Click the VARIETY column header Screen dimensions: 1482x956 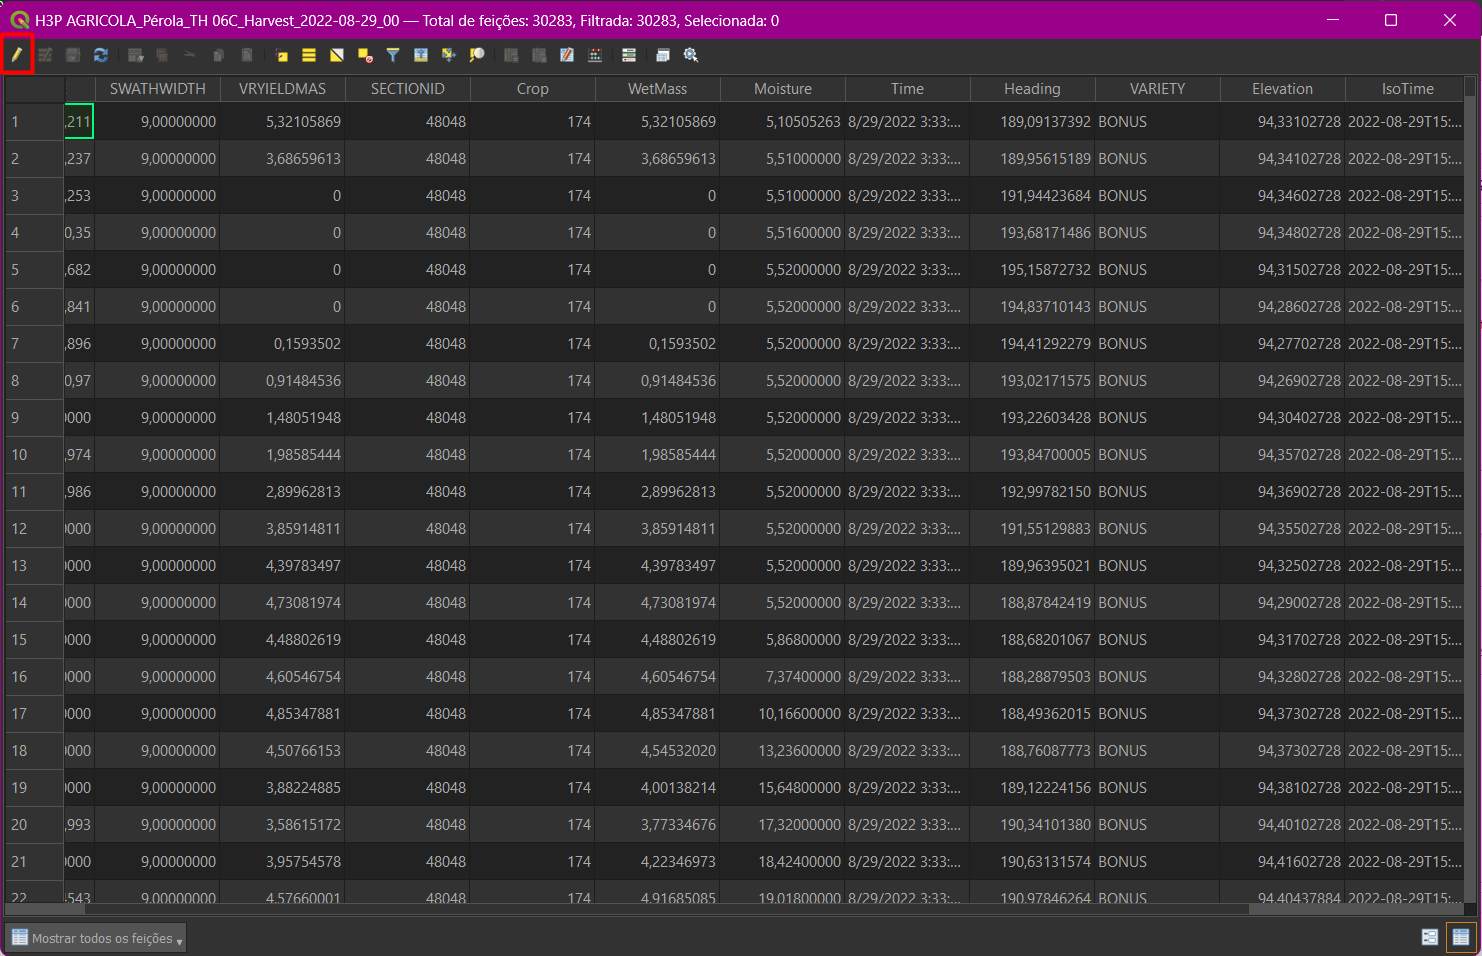[x=1158, y=89]
